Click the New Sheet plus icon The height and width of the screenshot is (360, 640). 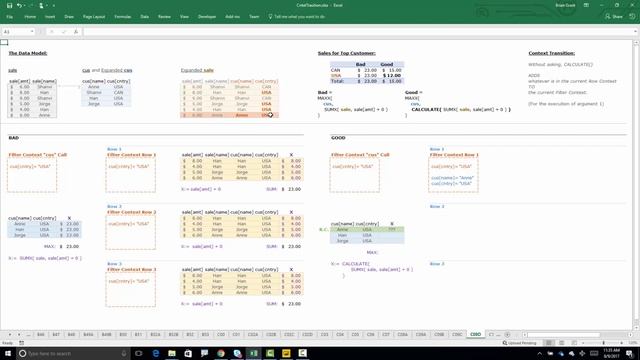[x=507, y=334]
